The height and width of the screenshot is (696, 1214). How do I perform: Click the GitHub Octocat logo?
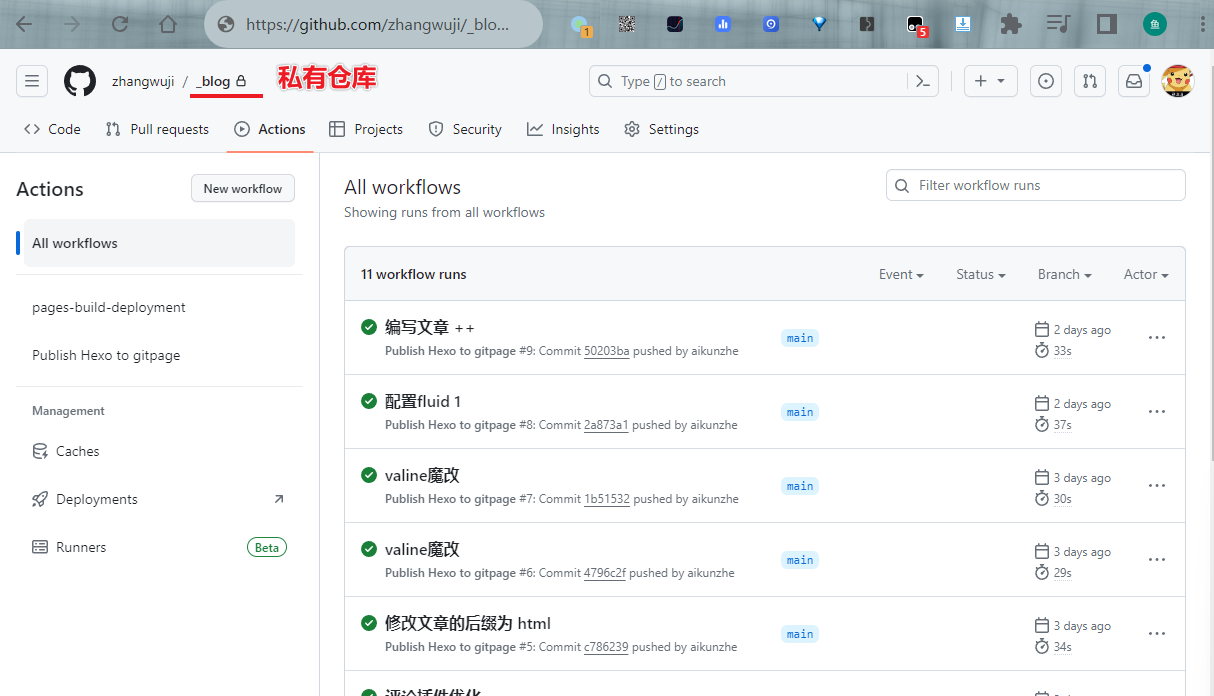pos(80,81)
